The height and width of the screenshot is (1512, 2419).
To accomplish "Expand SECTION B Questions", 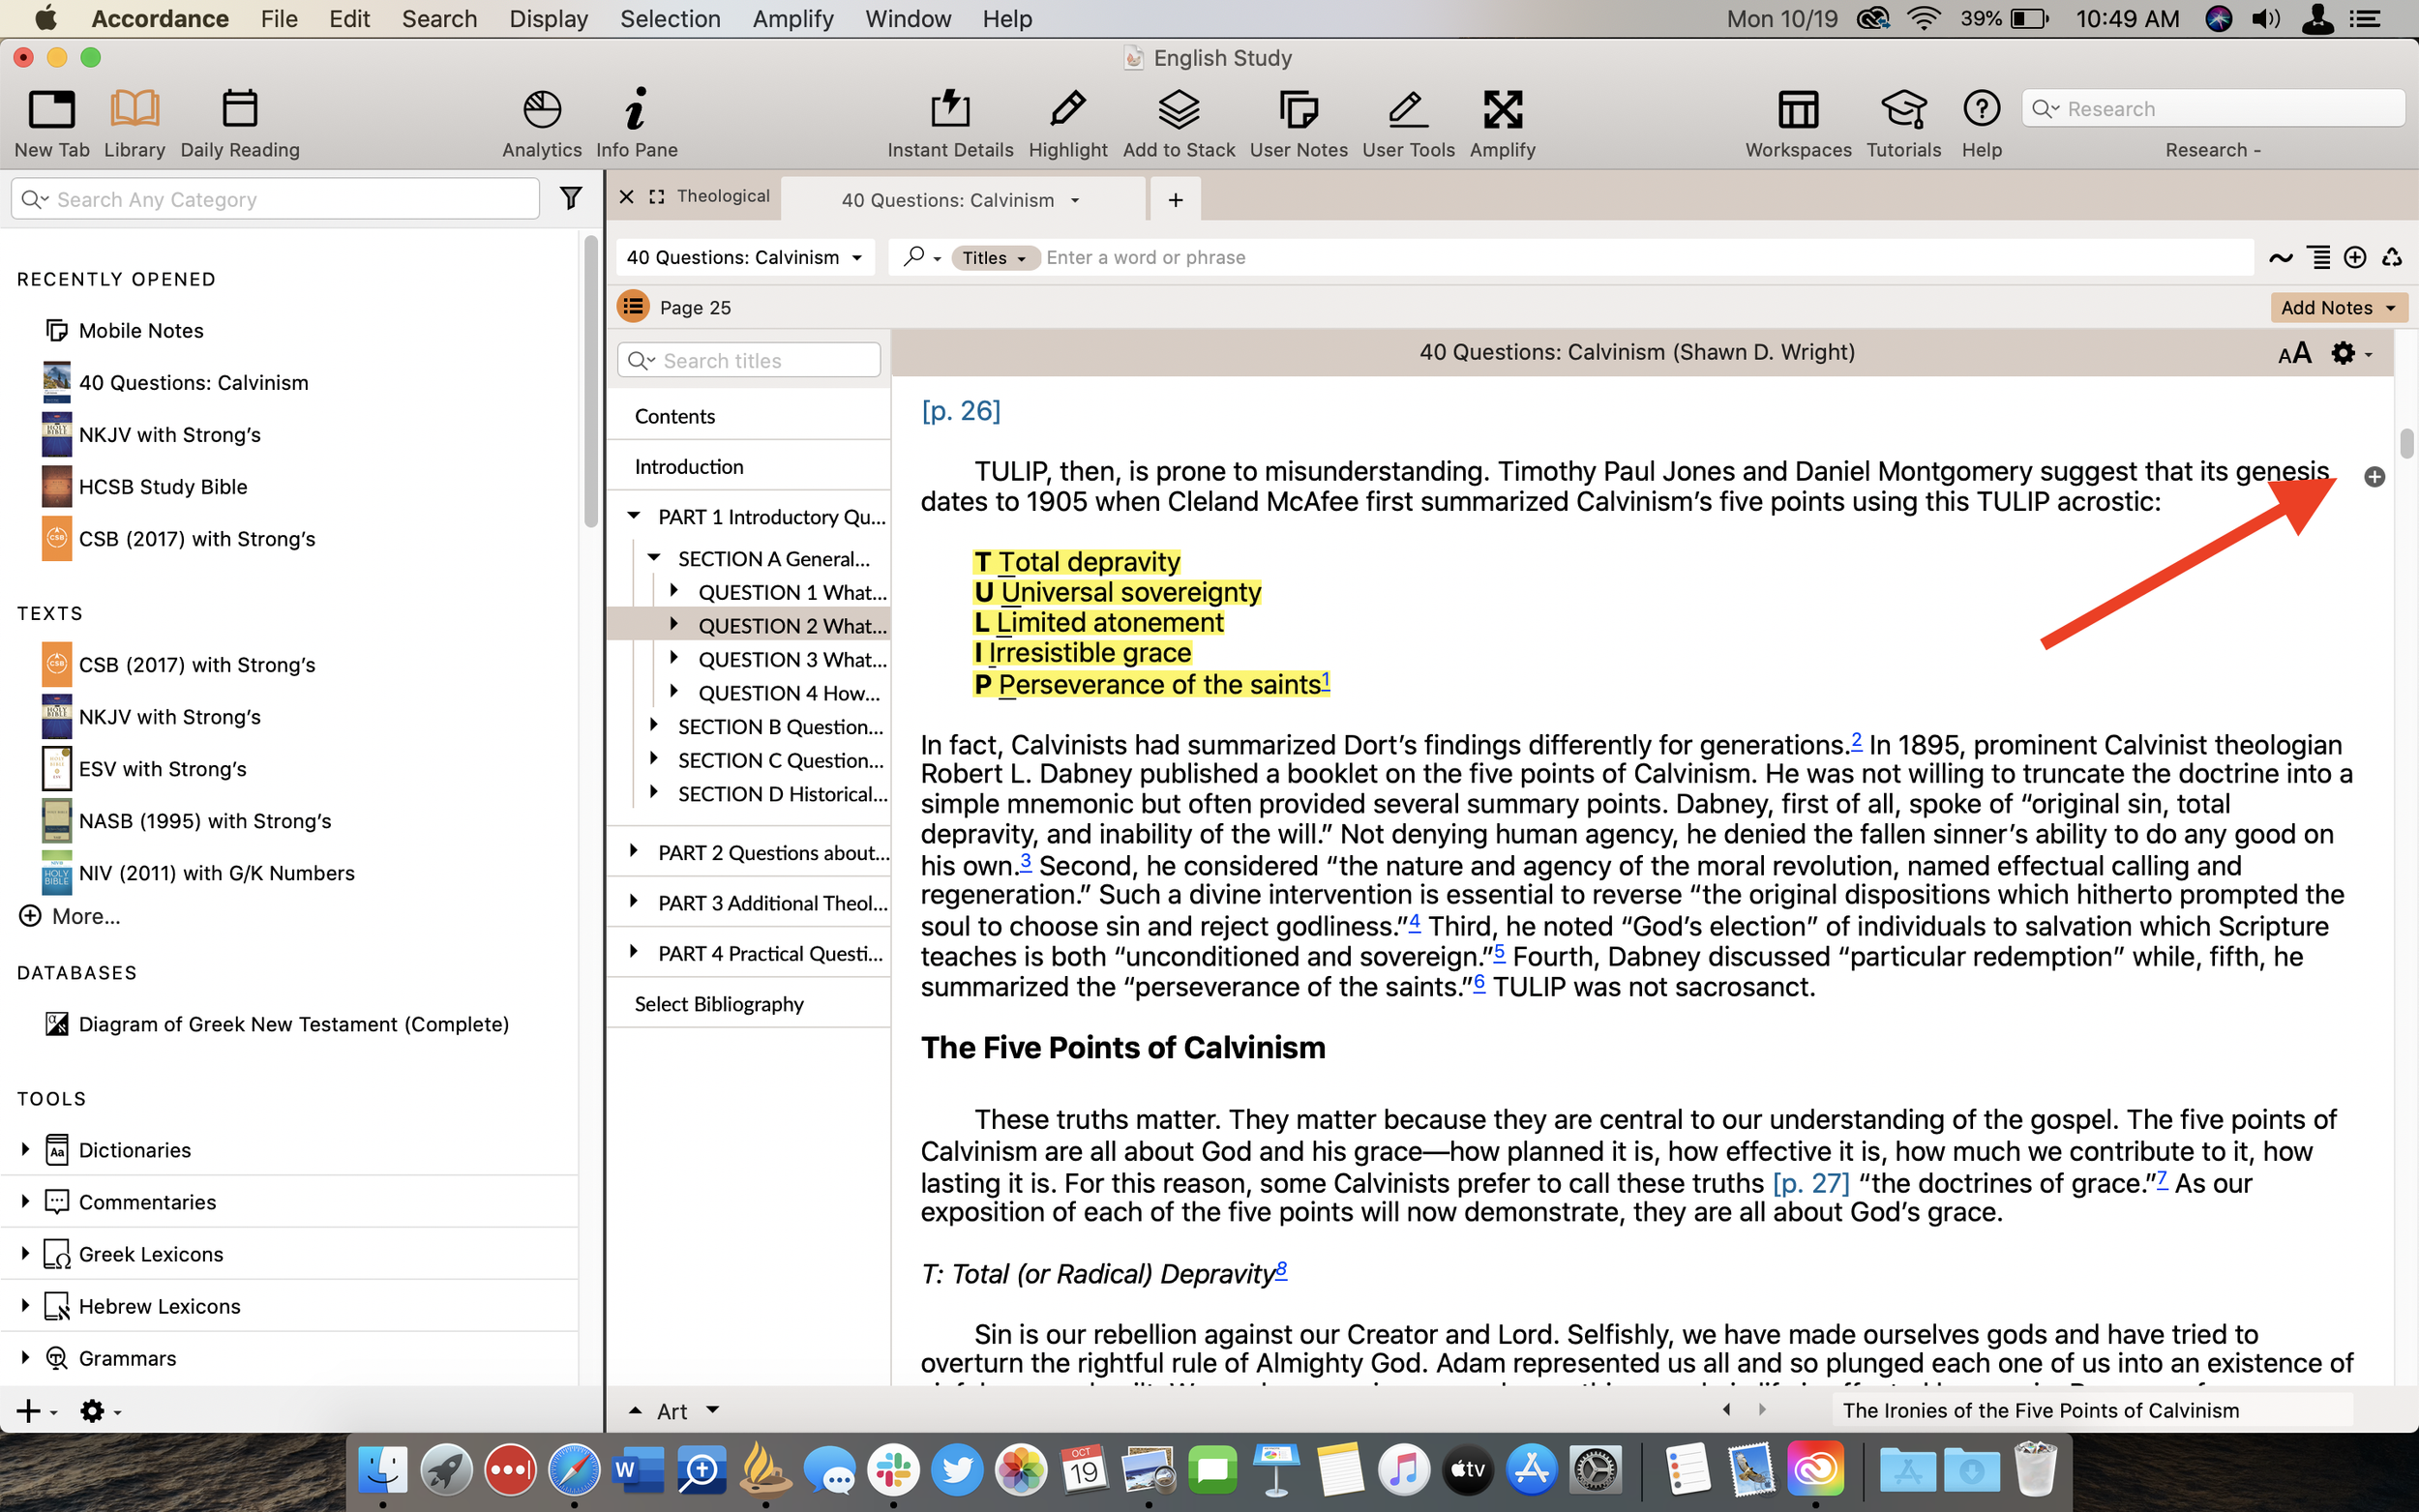I will (x=653, y=725).
